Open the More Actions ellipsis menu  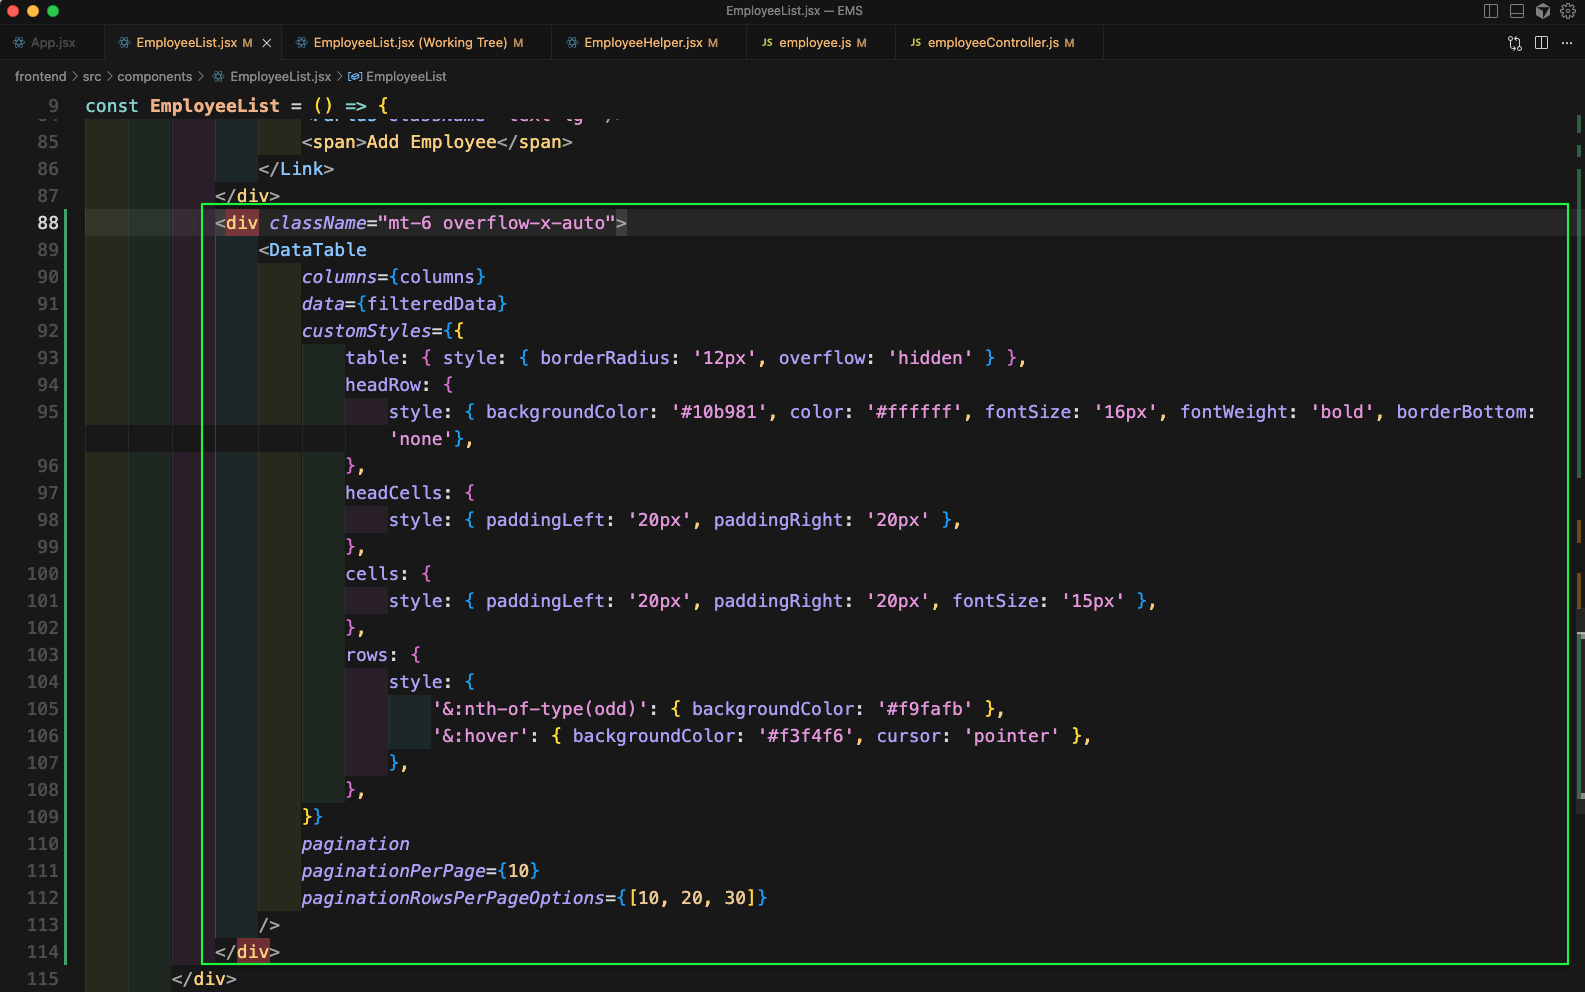pos(1567,43)
